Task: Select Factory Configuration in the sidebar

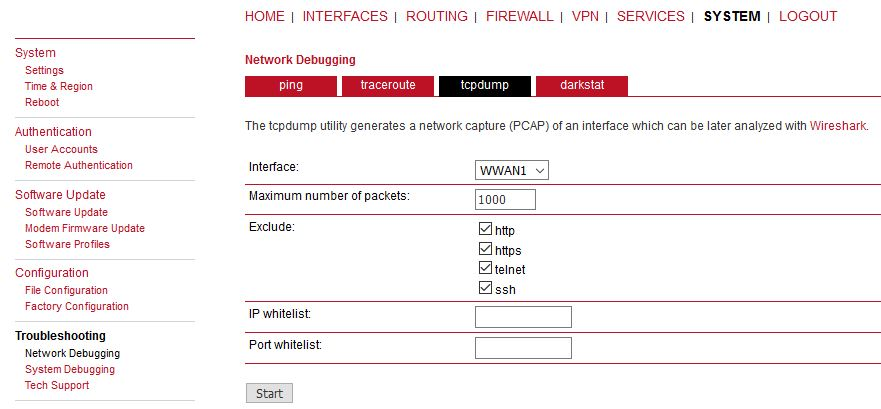Action: coord(77,306)
